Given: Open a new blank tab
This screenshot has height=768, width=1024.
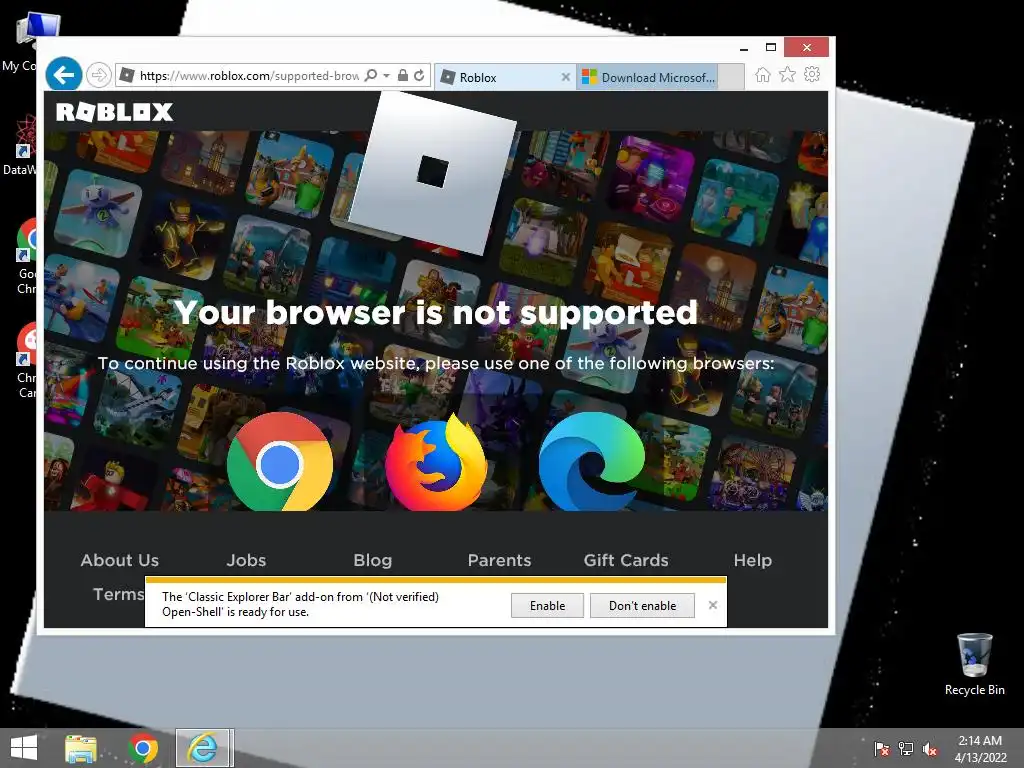Looking at the screenshot, I should [731, 77].
